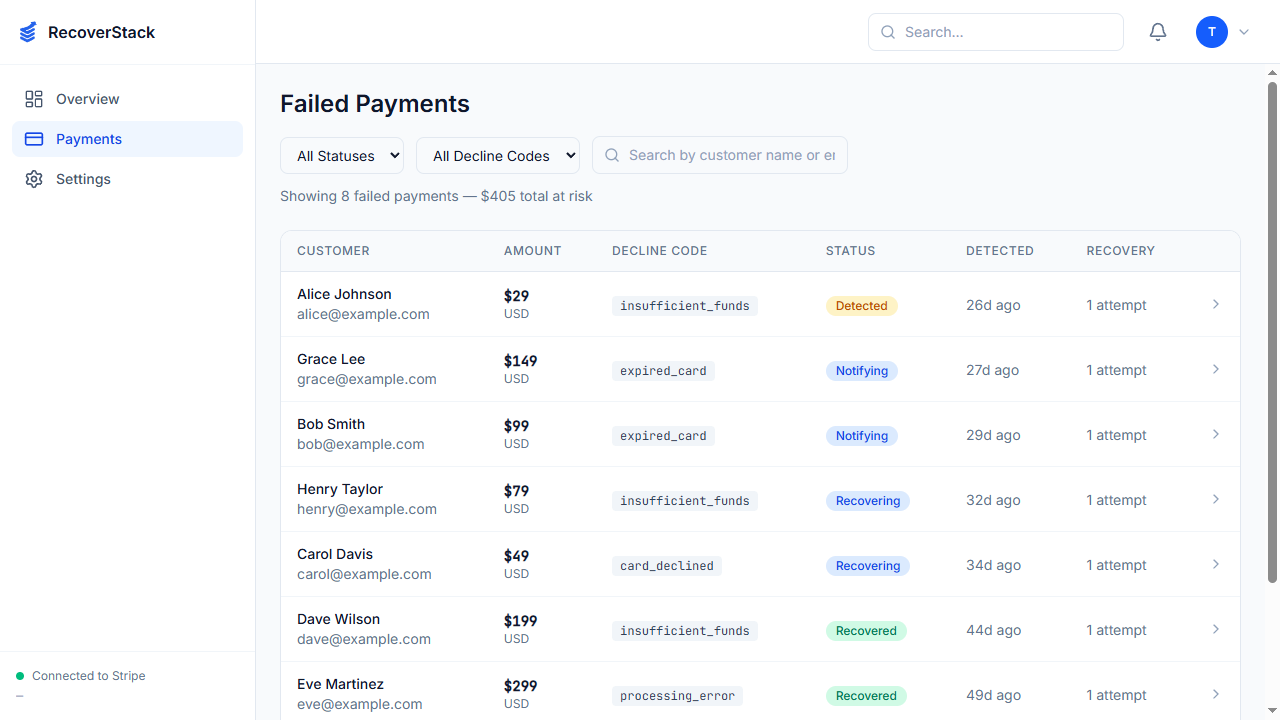This screenshot has height=720, width=1280.
Task: Click the customer name Grace Lee
Action: pyautogui.click(x=331, y=359)
